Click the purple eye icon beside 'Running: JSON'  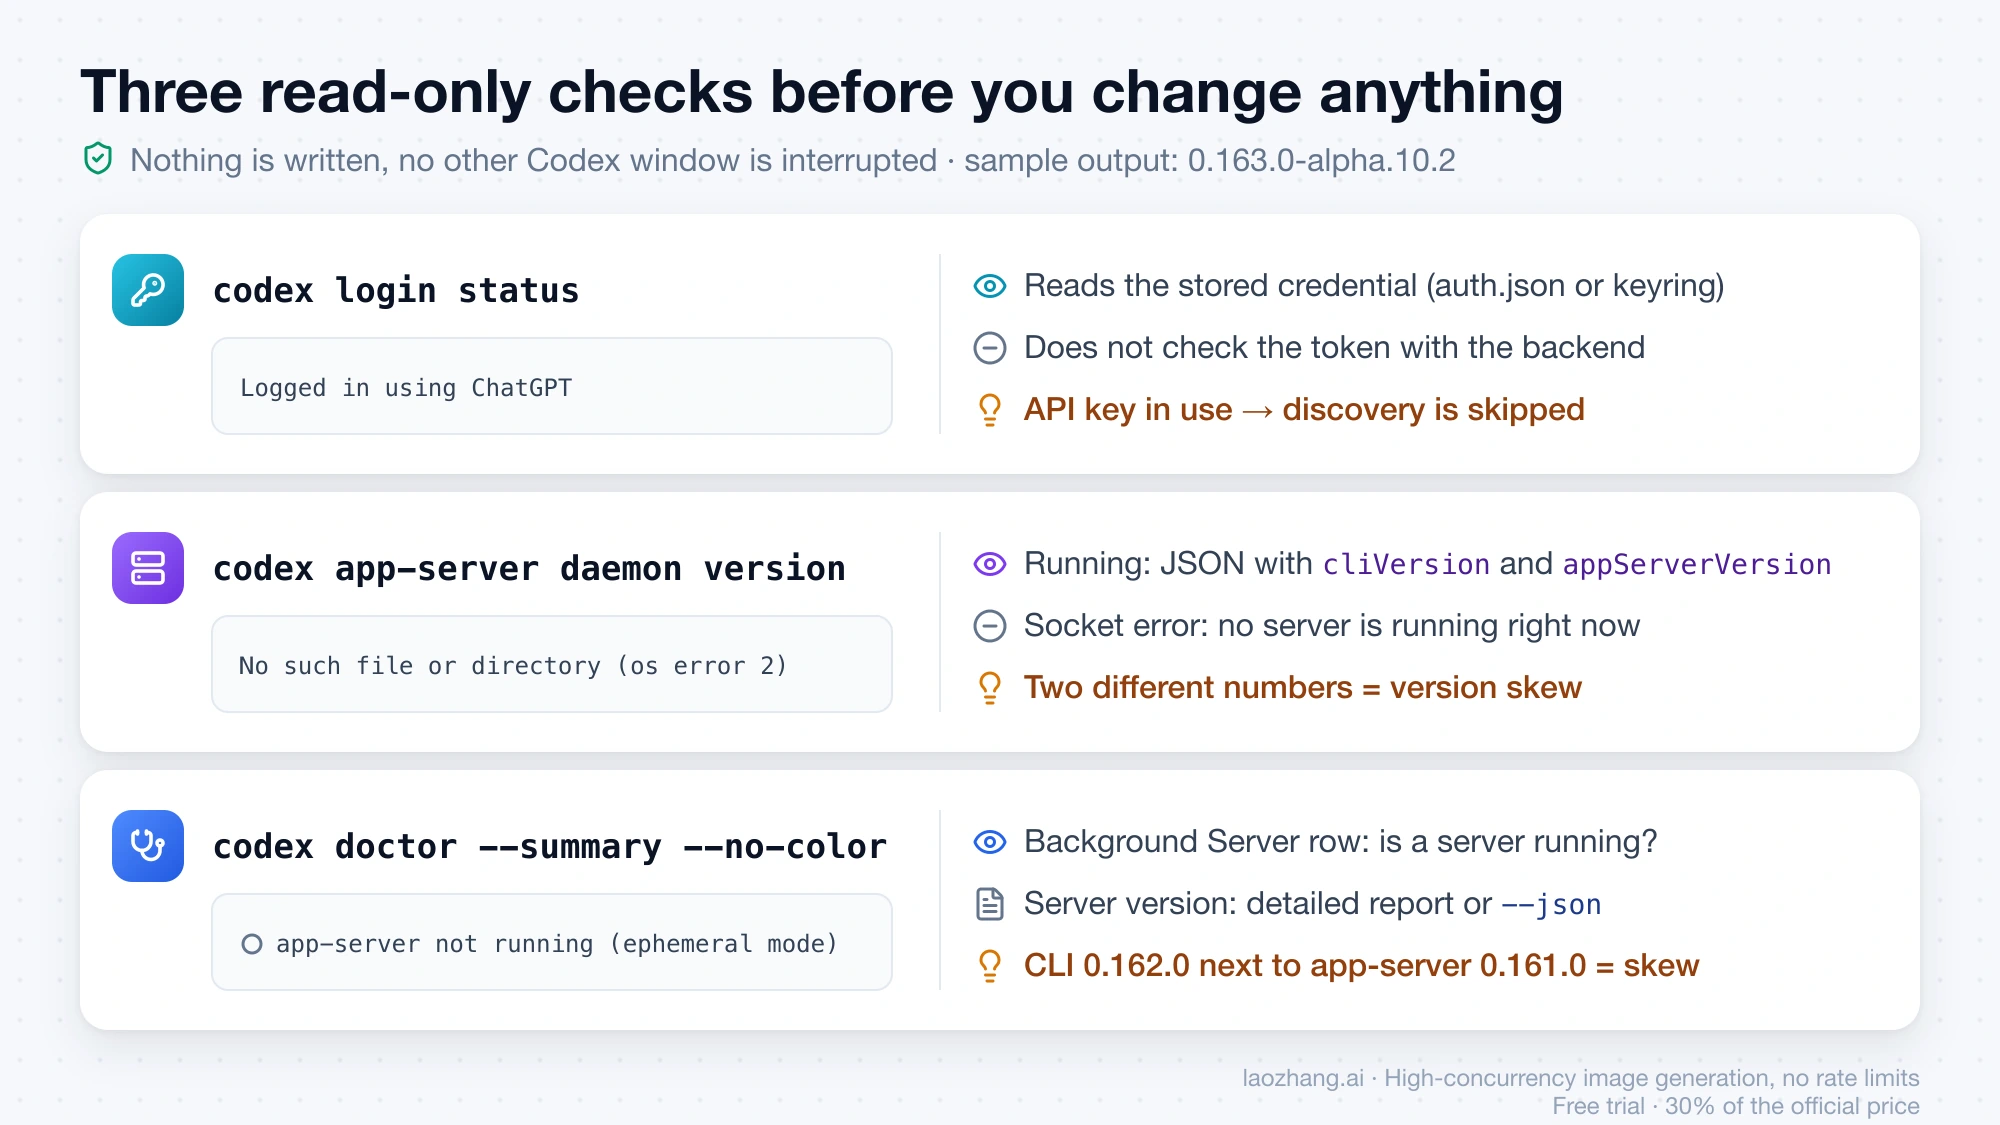(x=990, y=564)
